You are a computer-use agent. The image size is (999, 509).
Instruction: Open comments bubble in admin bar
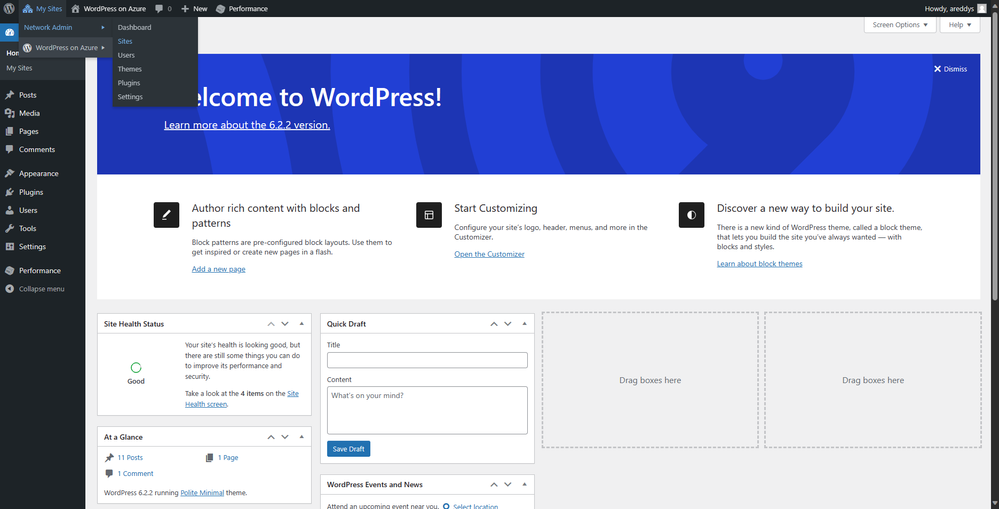(x=163, y=9)
